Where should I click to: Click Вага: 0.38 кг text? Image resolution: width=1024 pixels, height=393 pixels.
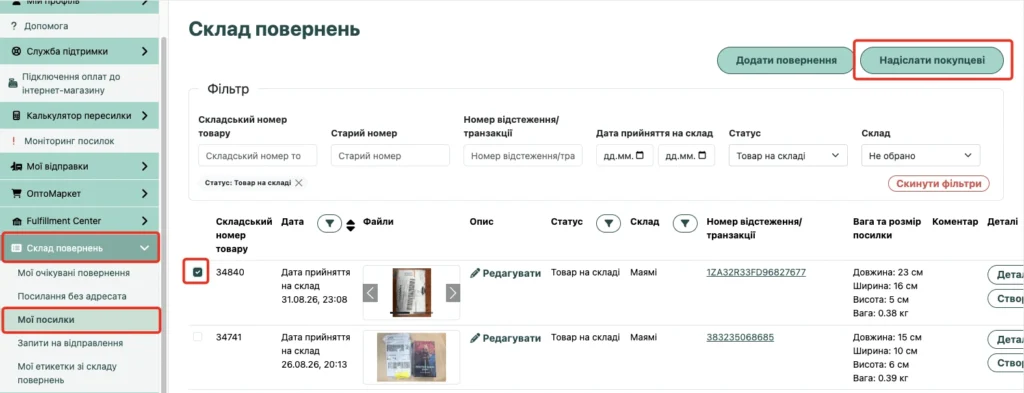[880, 313]
